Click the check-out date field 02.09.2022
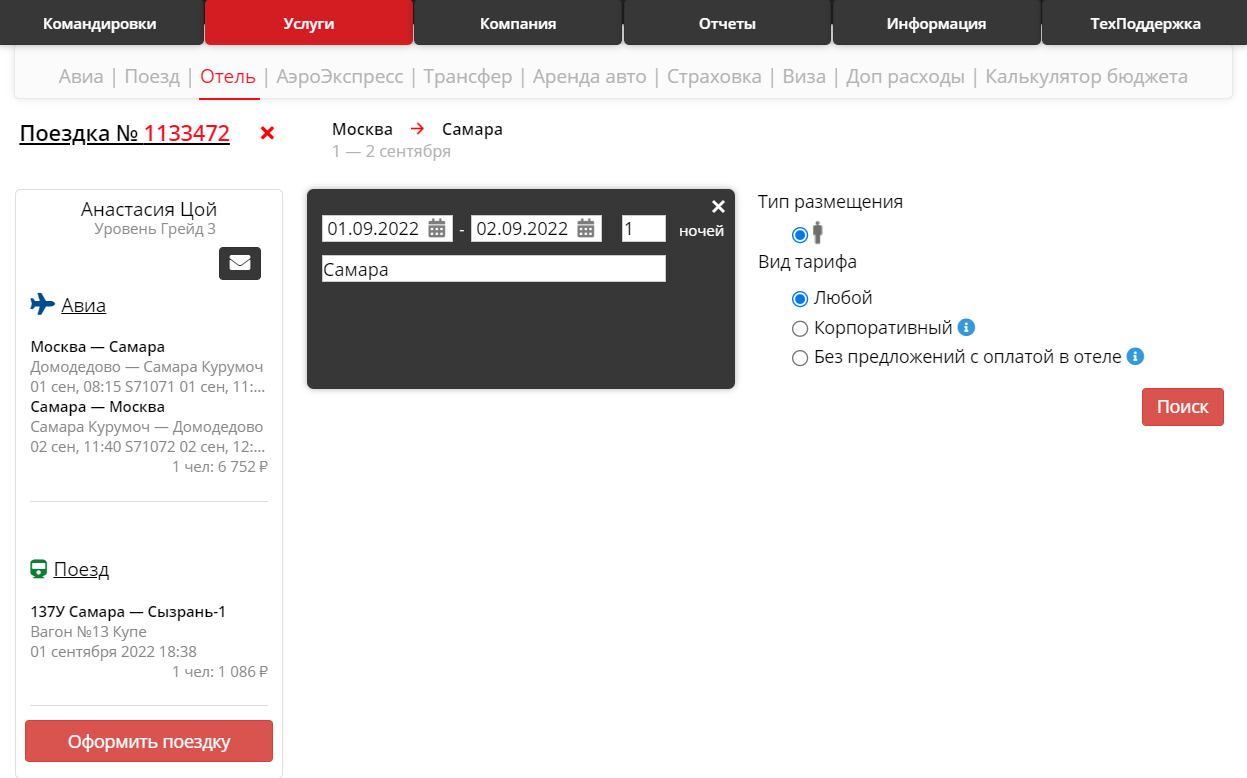The image size is (1247, 778). pyautogui.click(x=536, y=228)
